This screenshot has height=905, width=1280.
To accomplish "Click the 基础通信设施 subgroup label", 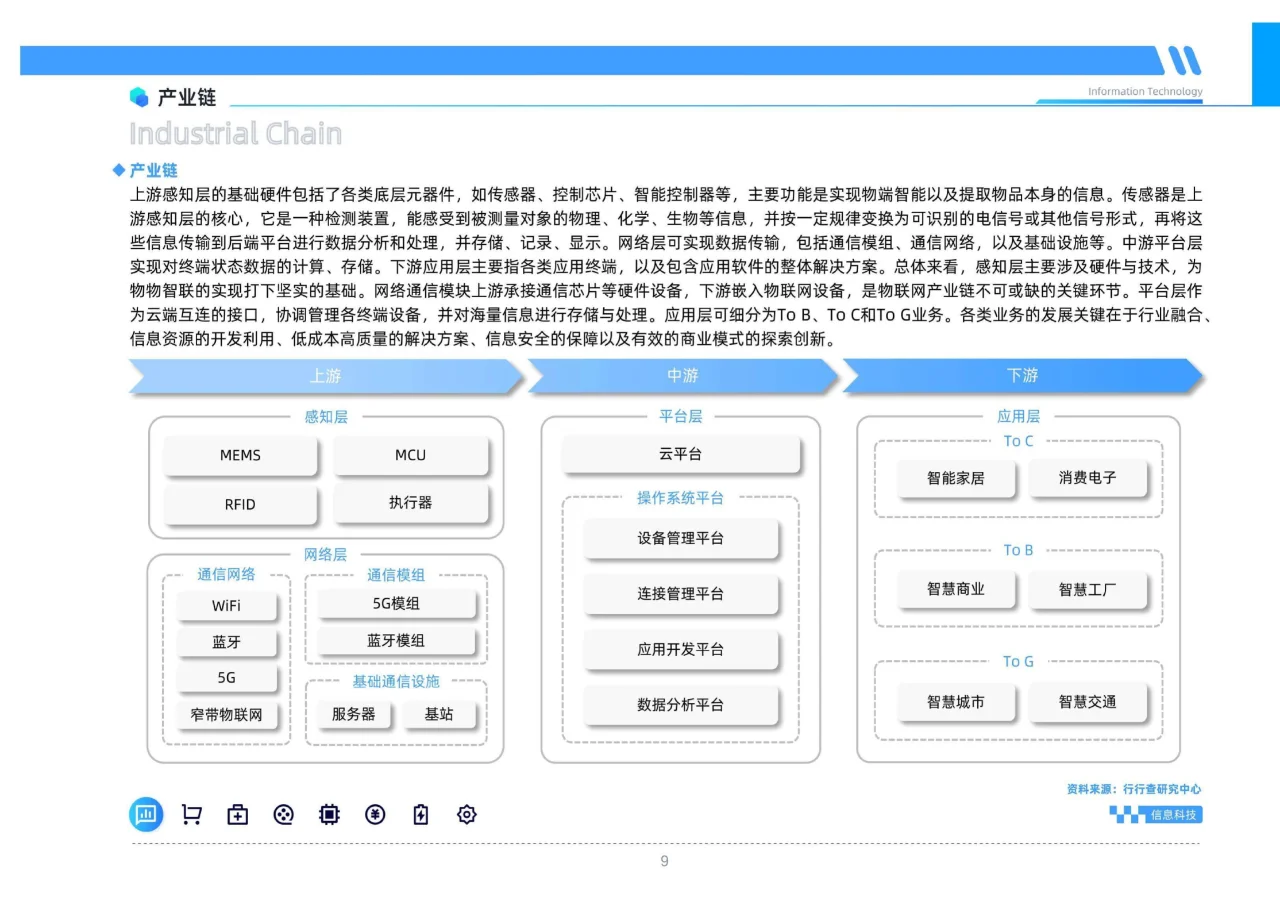I will (396, 681).
